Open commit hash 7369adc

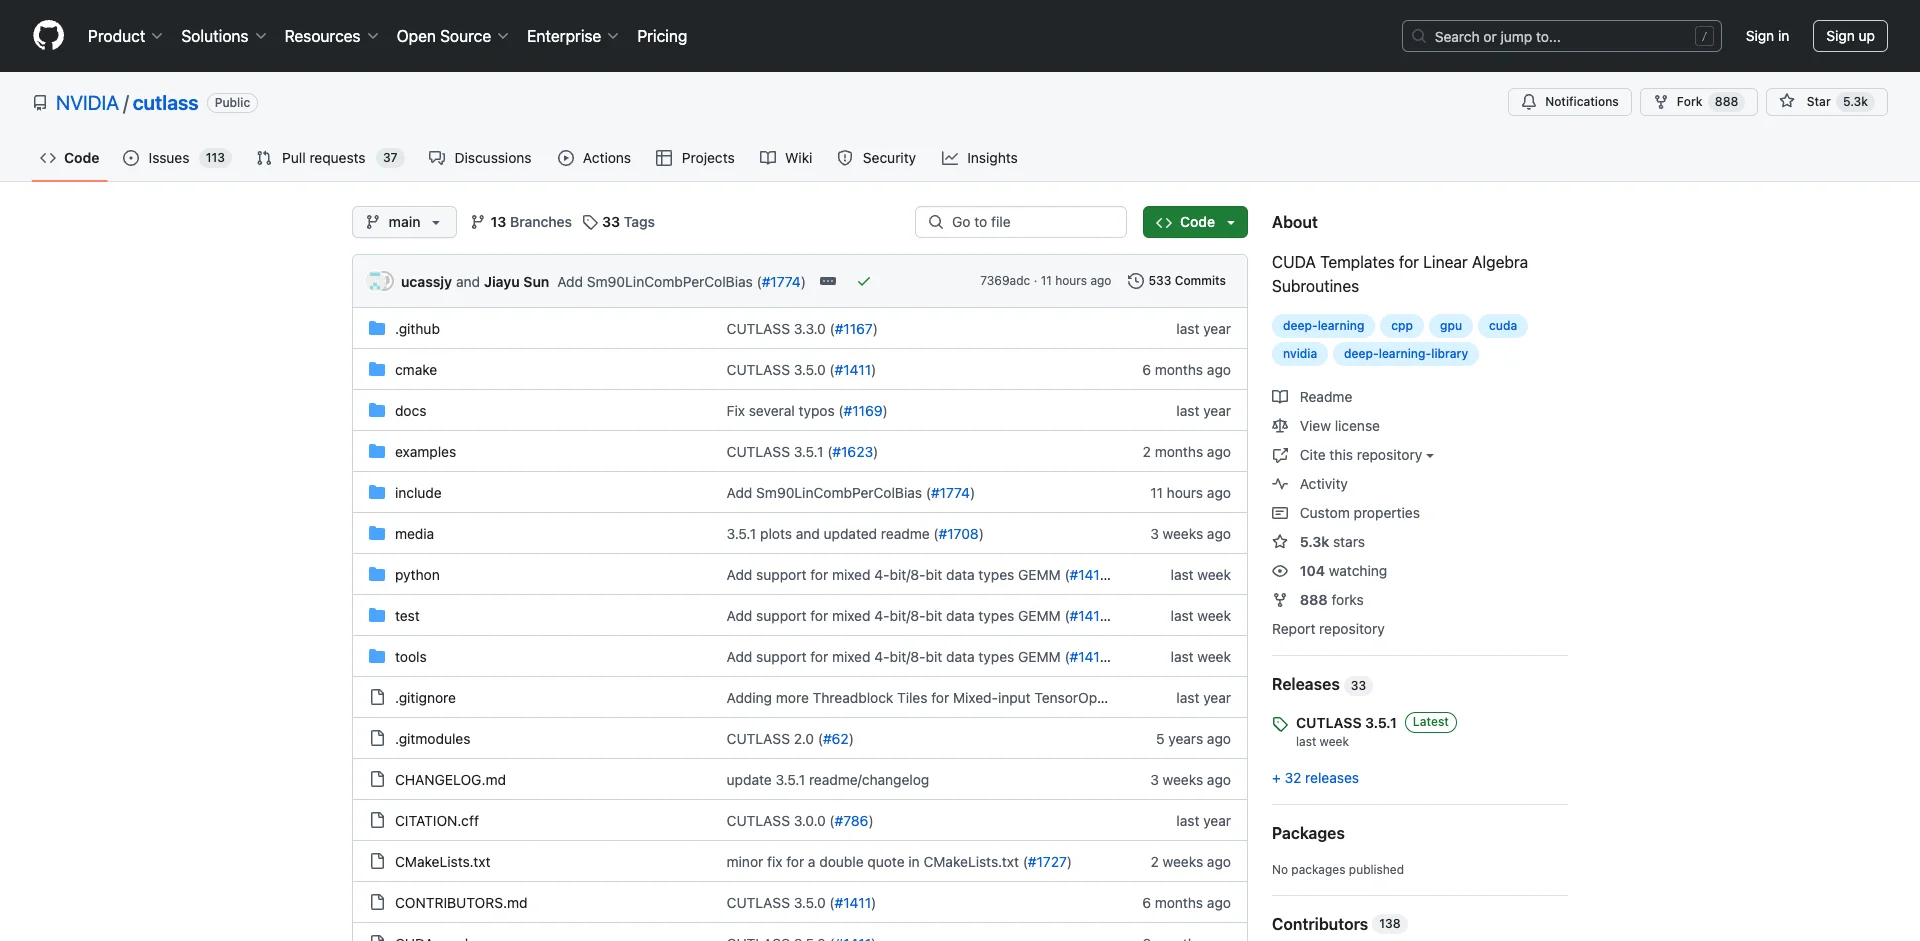click(x=1004, y=281)
